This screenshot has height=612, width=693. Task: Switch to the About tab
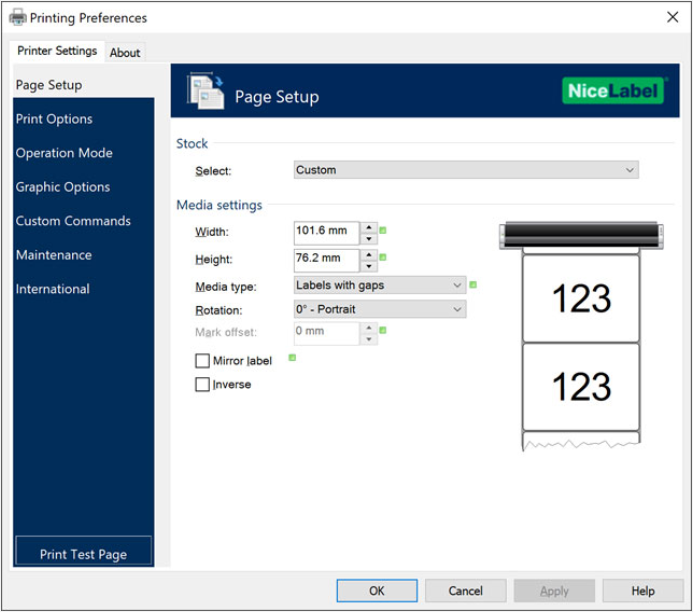(125, 52)
